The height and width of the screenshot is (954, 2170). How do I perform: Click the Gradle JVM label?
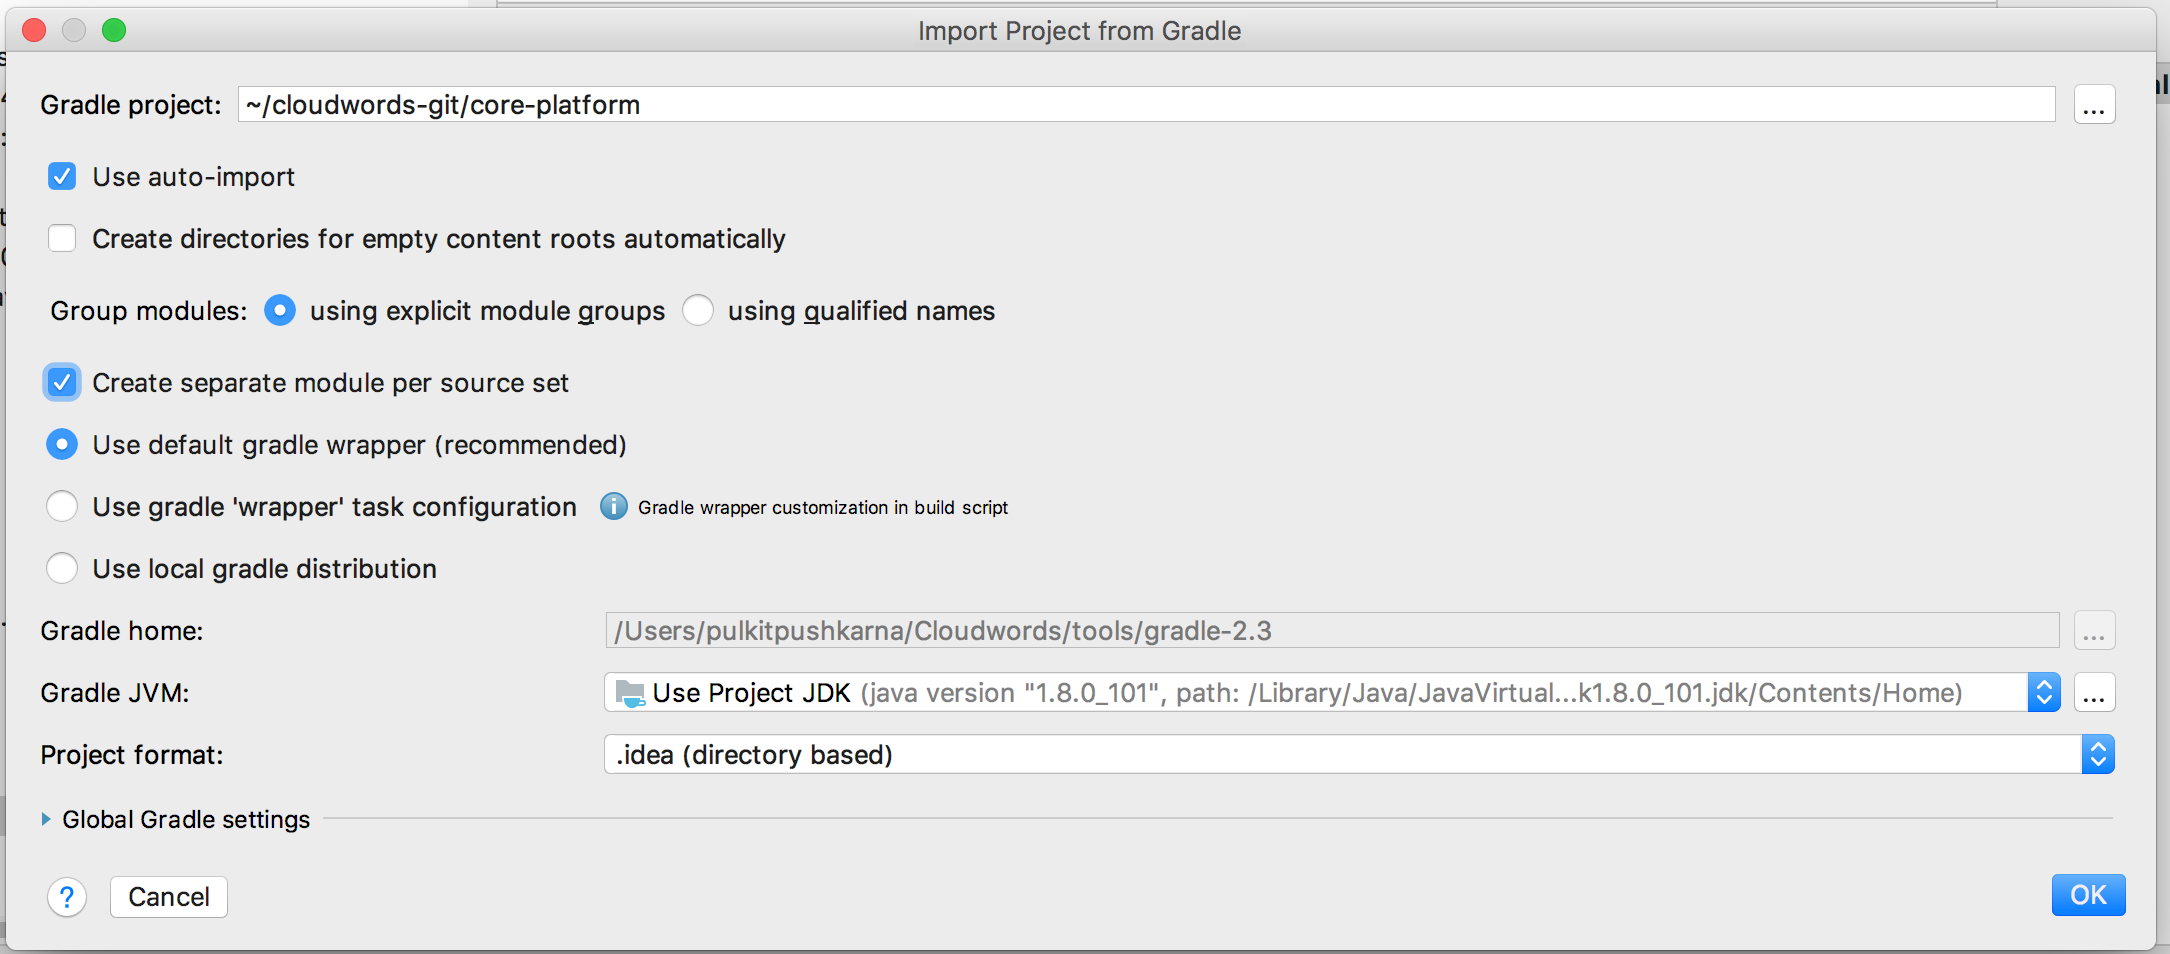(115, 693)
